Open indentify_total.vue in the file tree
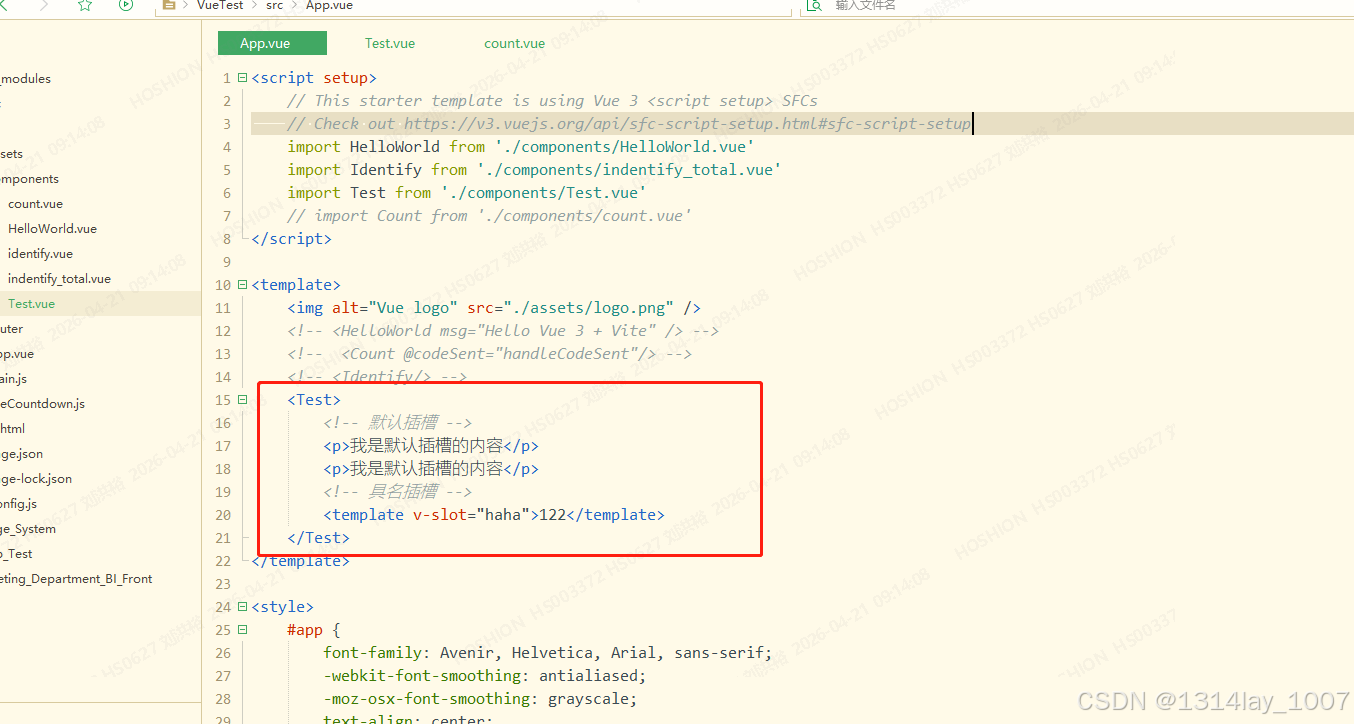The width and height of the screenshot is (1354, 724). [59, 279]
